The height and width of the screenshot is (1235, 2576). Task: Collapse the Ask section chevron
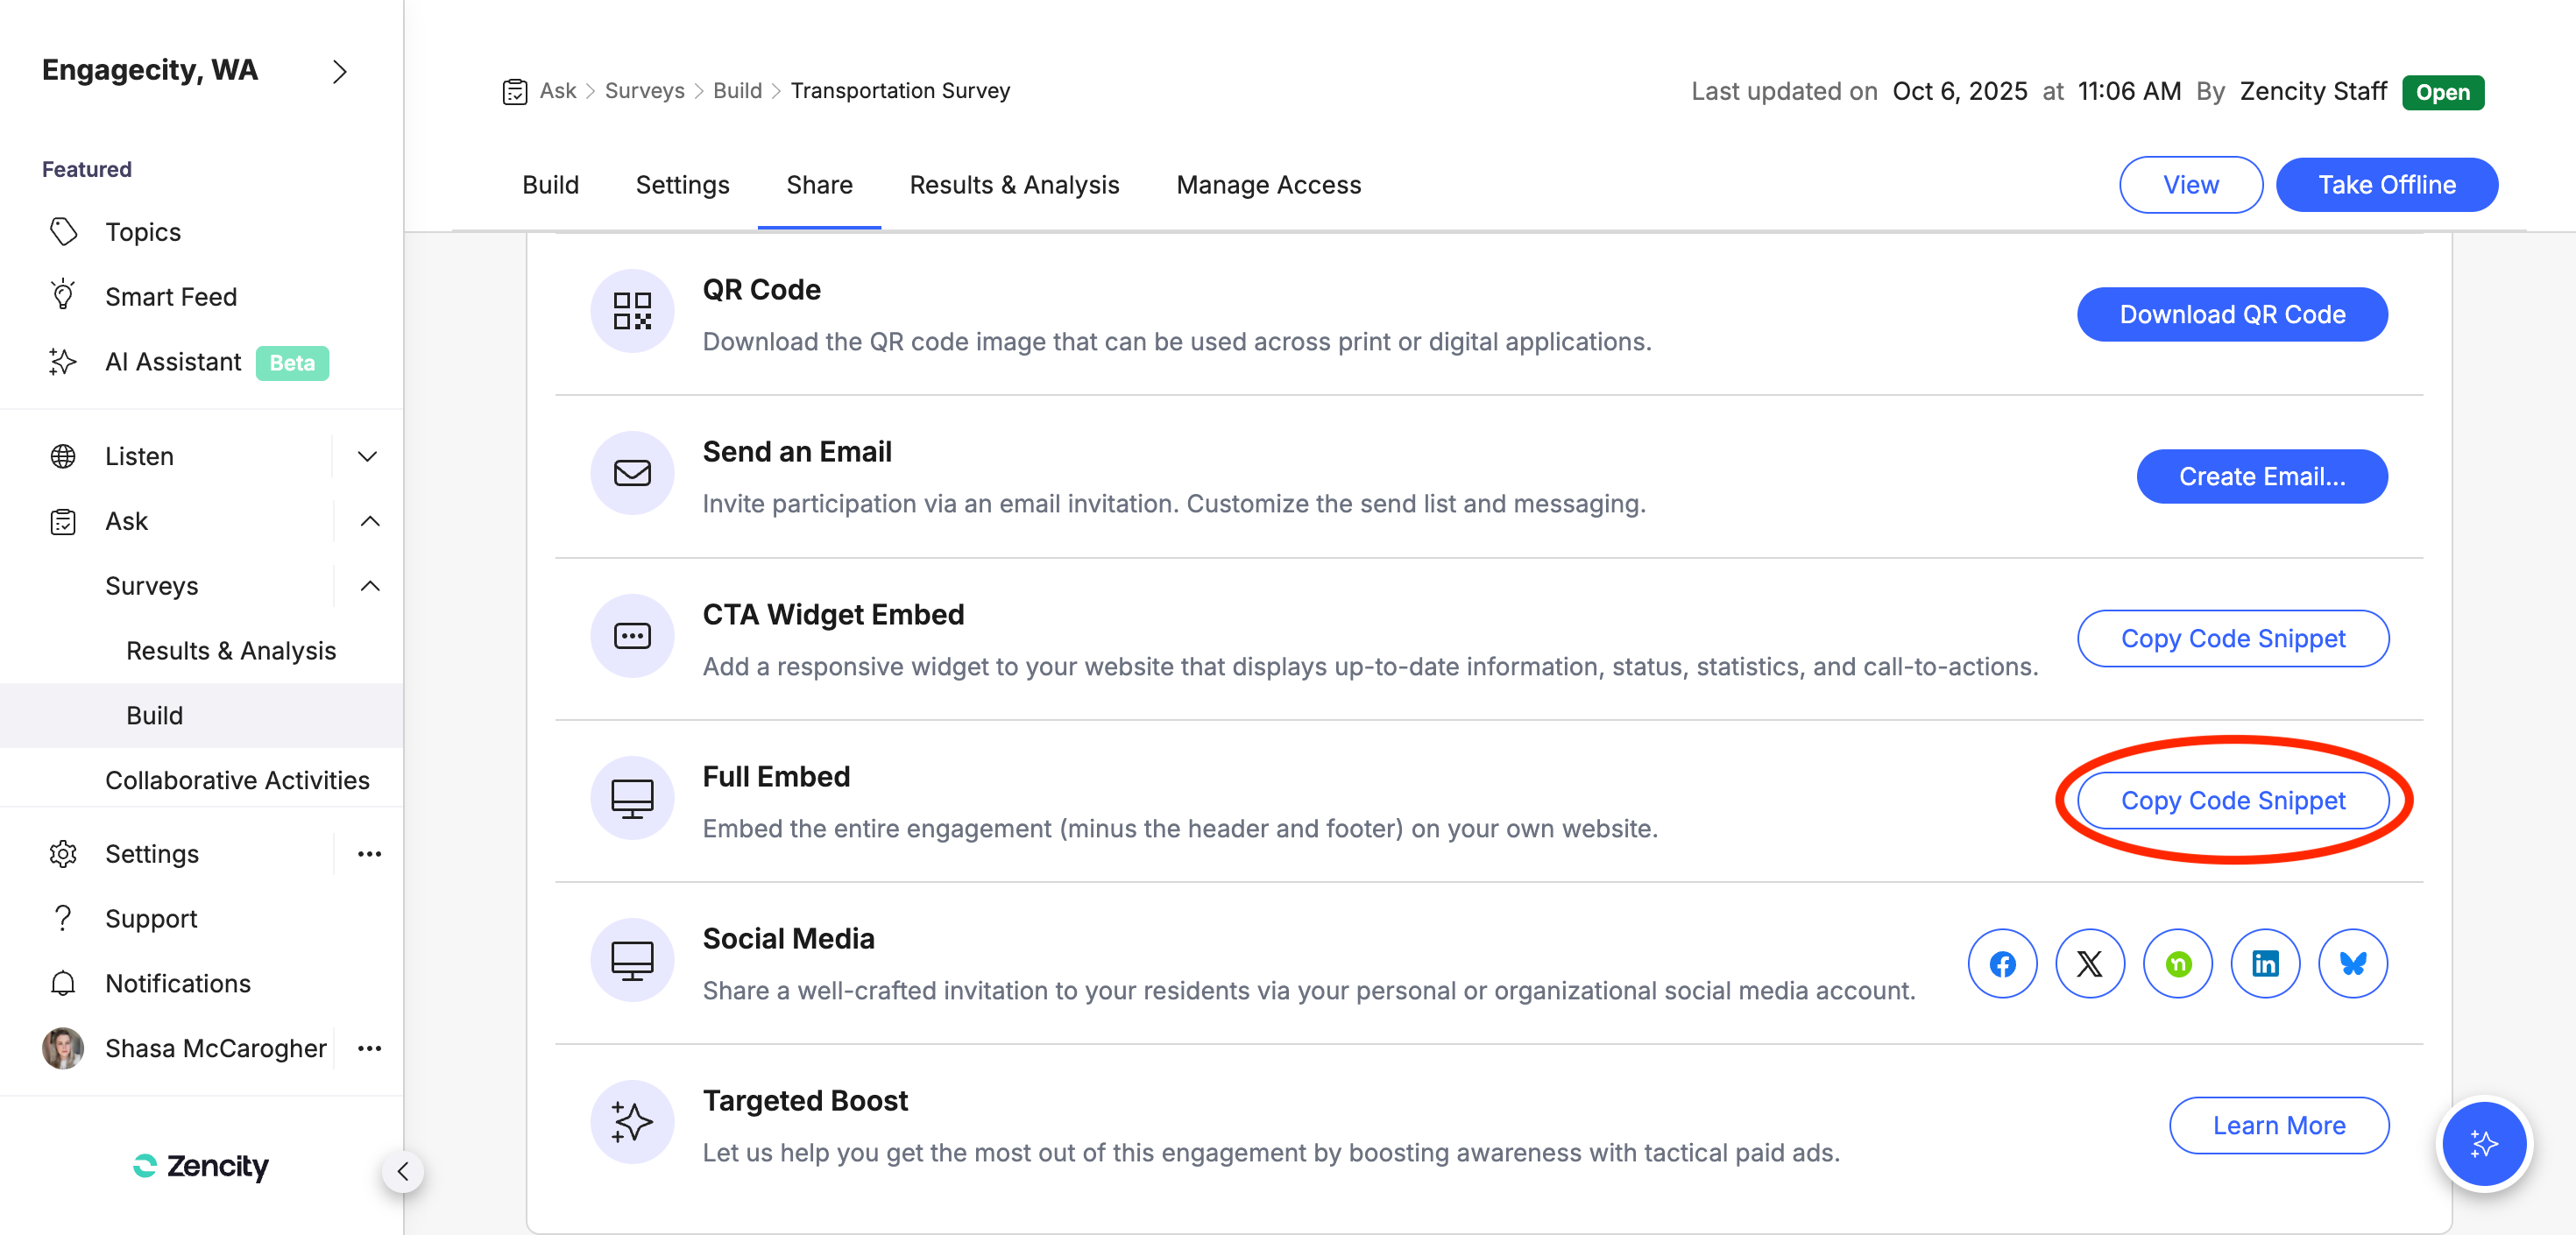(x=370, y=521)
